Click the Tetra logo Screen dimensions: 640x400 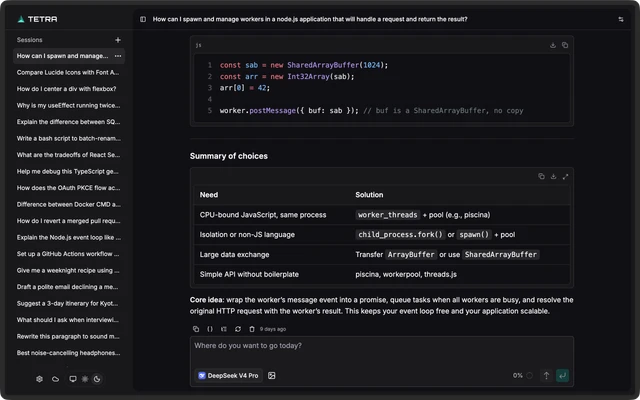pos(38,19)
